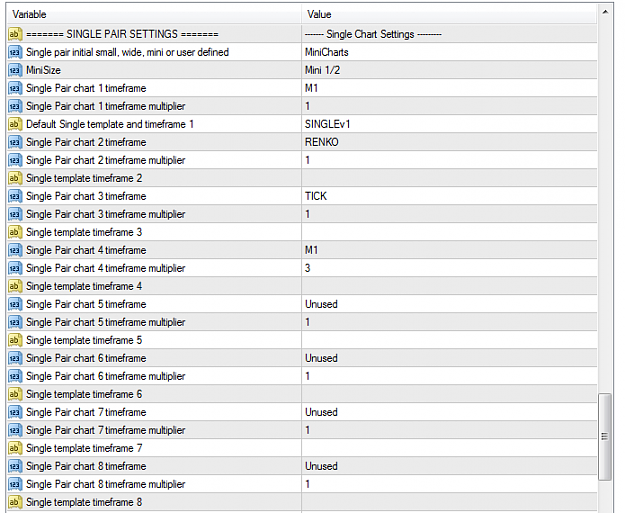
Task: Click icon of Single Pair chart 4 timeframe multiplier
Action: tap(15, 268)
